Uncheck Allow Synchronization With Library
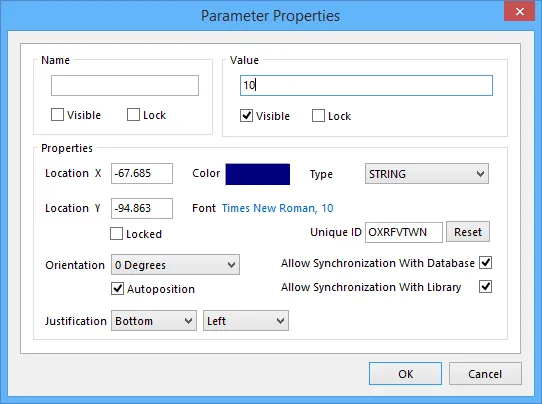This screenshot has width=542, height=404. tap(485, 287)
